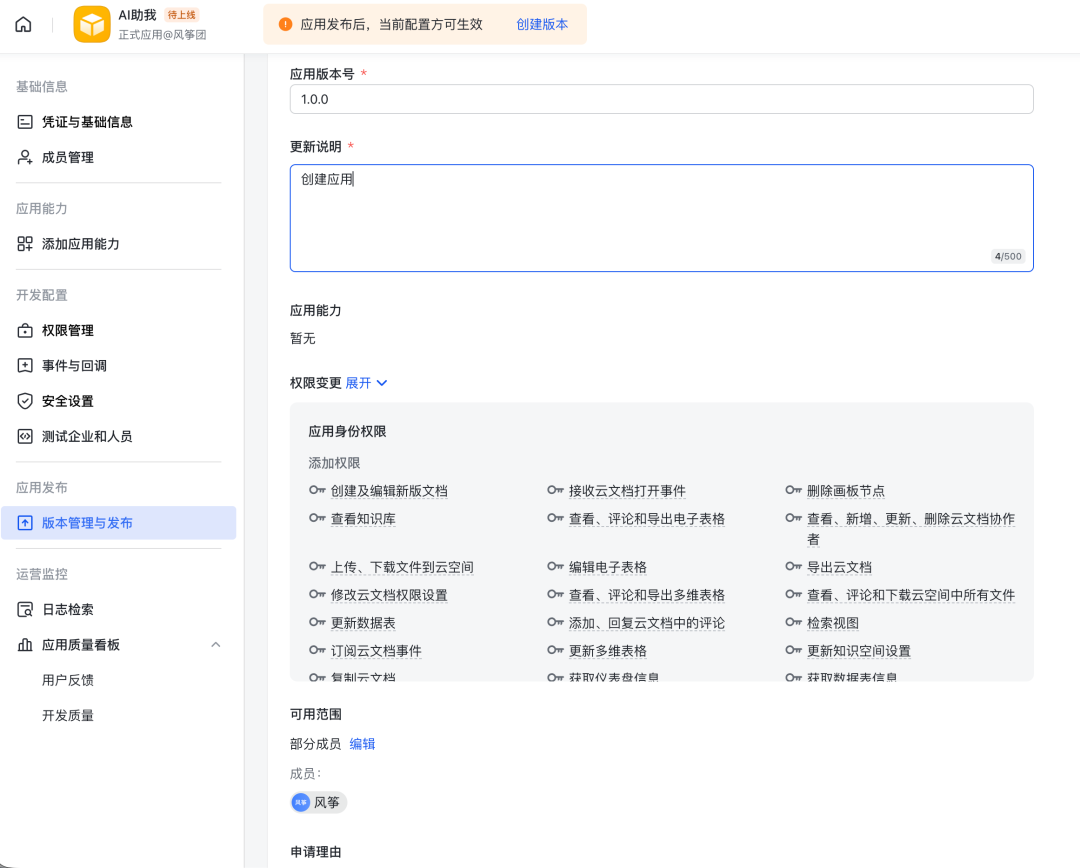Open the AI助我 app cube icon
This screenshot has width=1080, height=868.
tap(91, 22)
